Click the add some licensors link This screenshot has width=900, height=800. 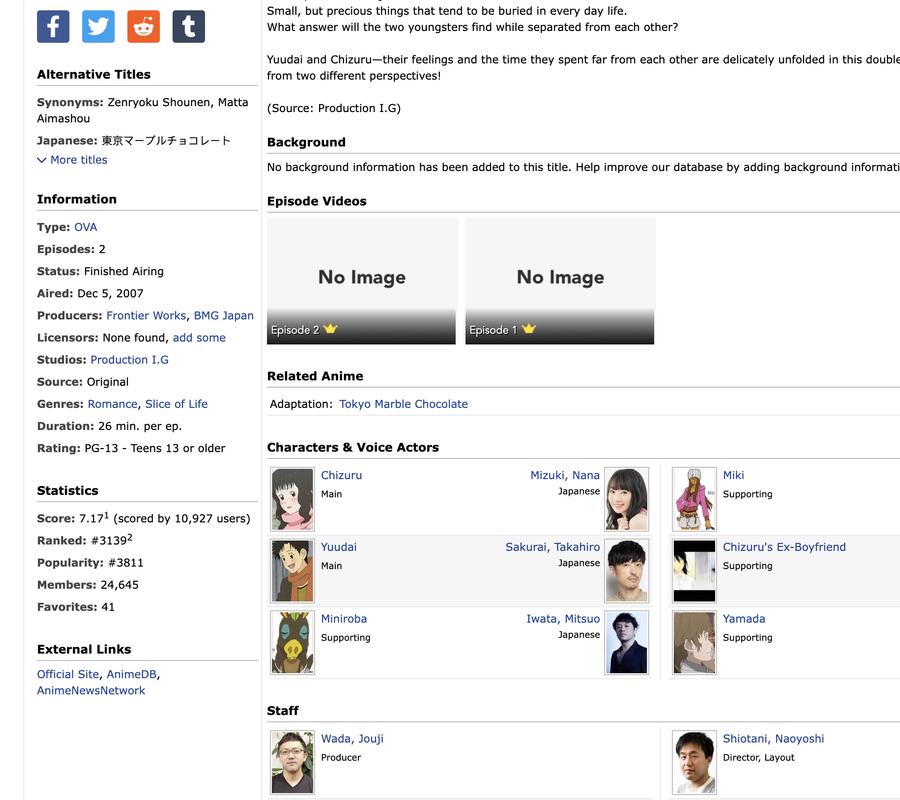(199, 338)
